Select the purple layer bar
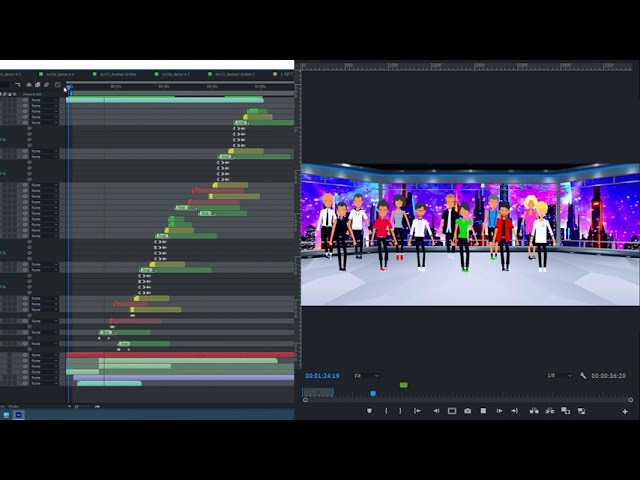 pos(184,378)
